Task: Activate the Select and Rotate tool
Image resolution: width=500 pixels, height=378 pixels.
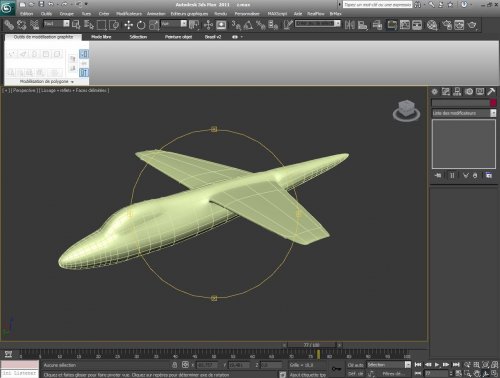Action: point(141,25)
